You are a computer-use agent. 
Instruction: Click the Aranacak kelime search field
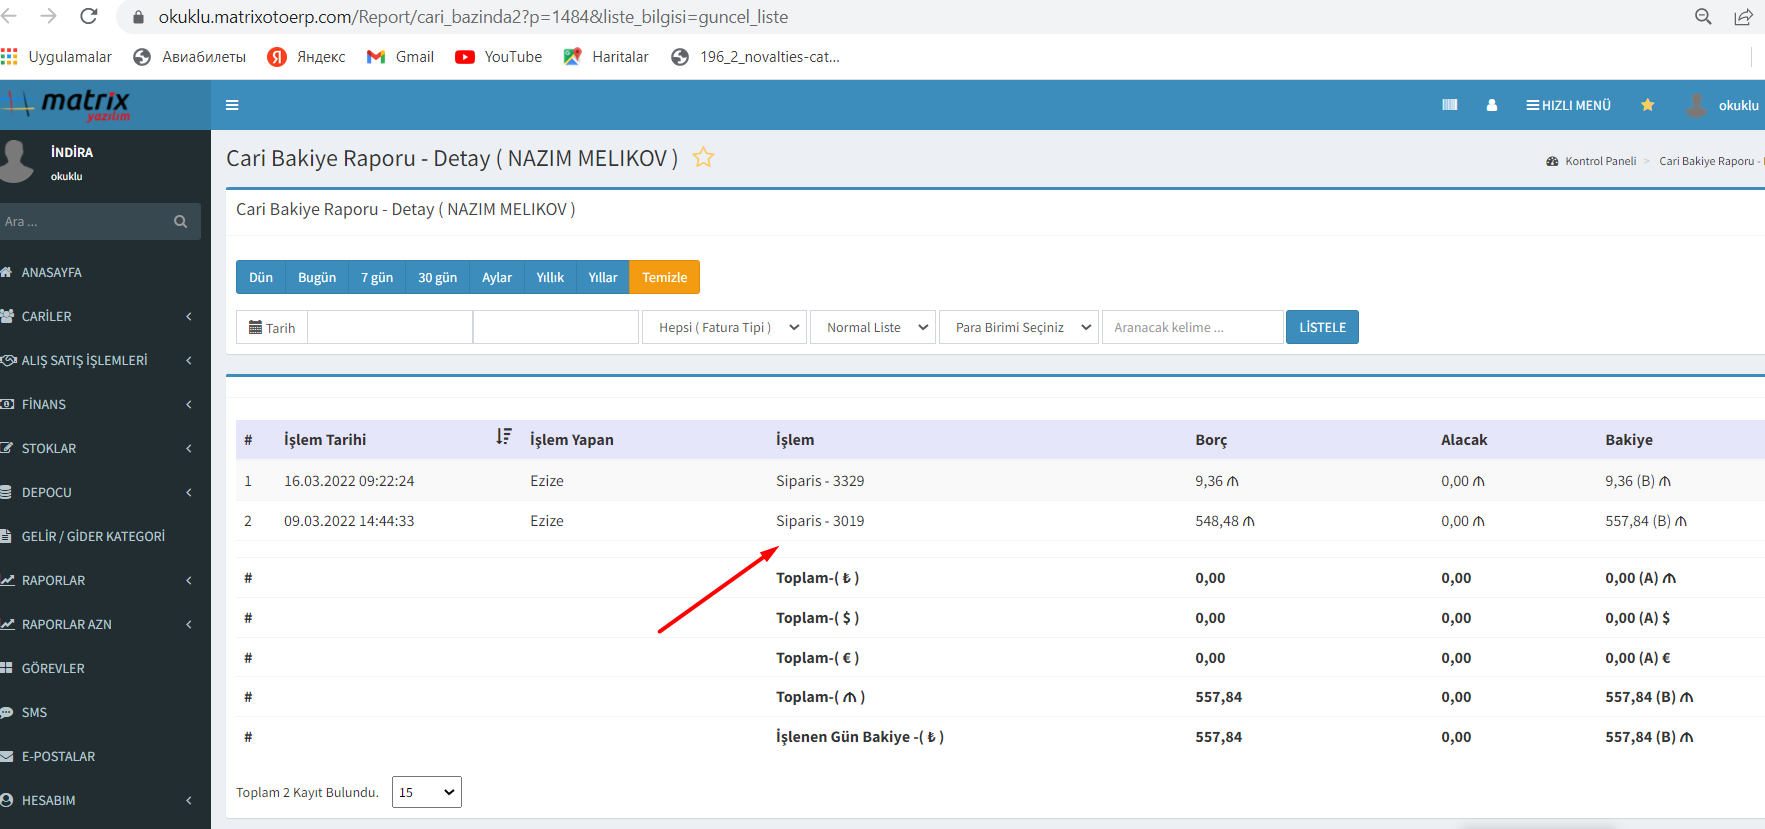point(1192,328)
